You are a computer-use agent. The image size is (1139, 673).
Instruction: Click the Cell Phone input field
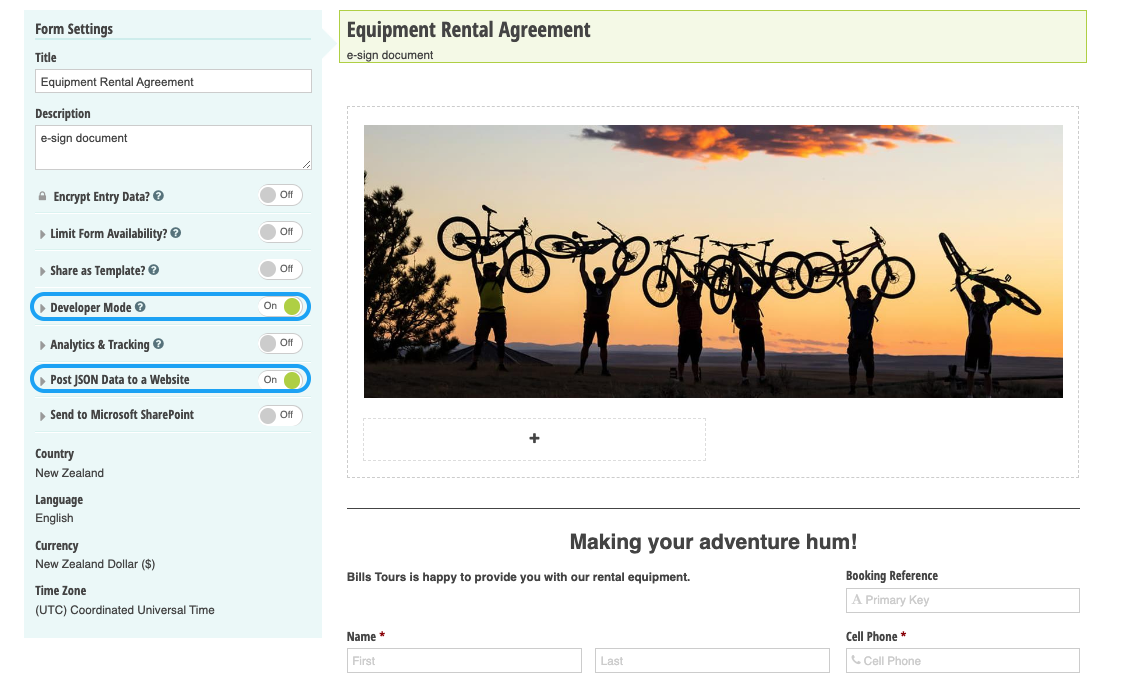(962, 661)
